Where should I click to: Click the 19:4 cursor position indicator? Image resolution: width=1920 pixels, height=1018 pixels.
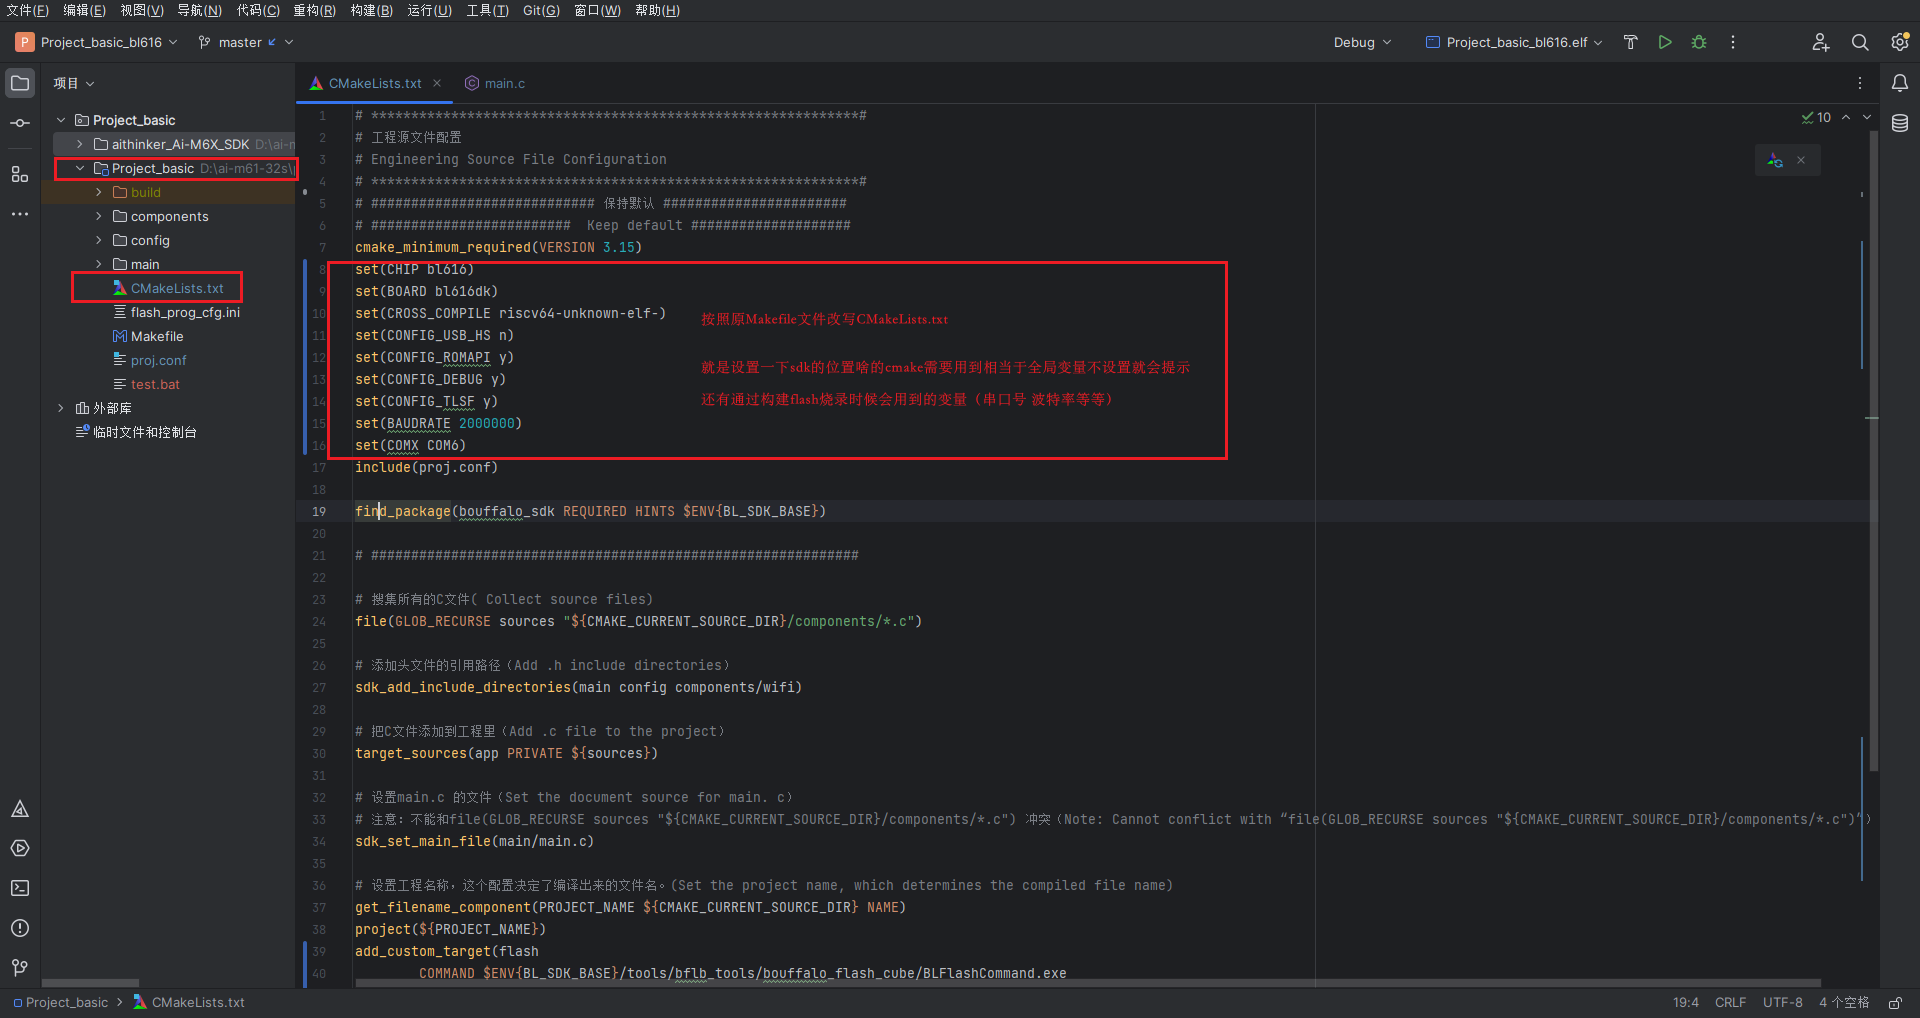pos(1685,1002)
